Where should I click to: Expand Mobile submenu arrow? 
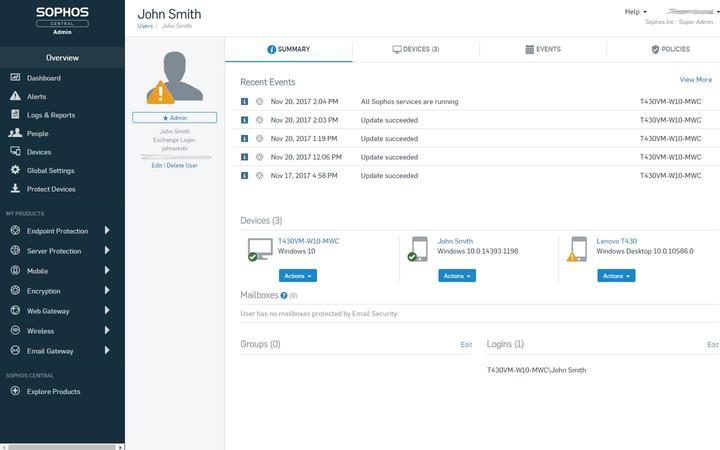pyautogui.click(x=107, y=270)
